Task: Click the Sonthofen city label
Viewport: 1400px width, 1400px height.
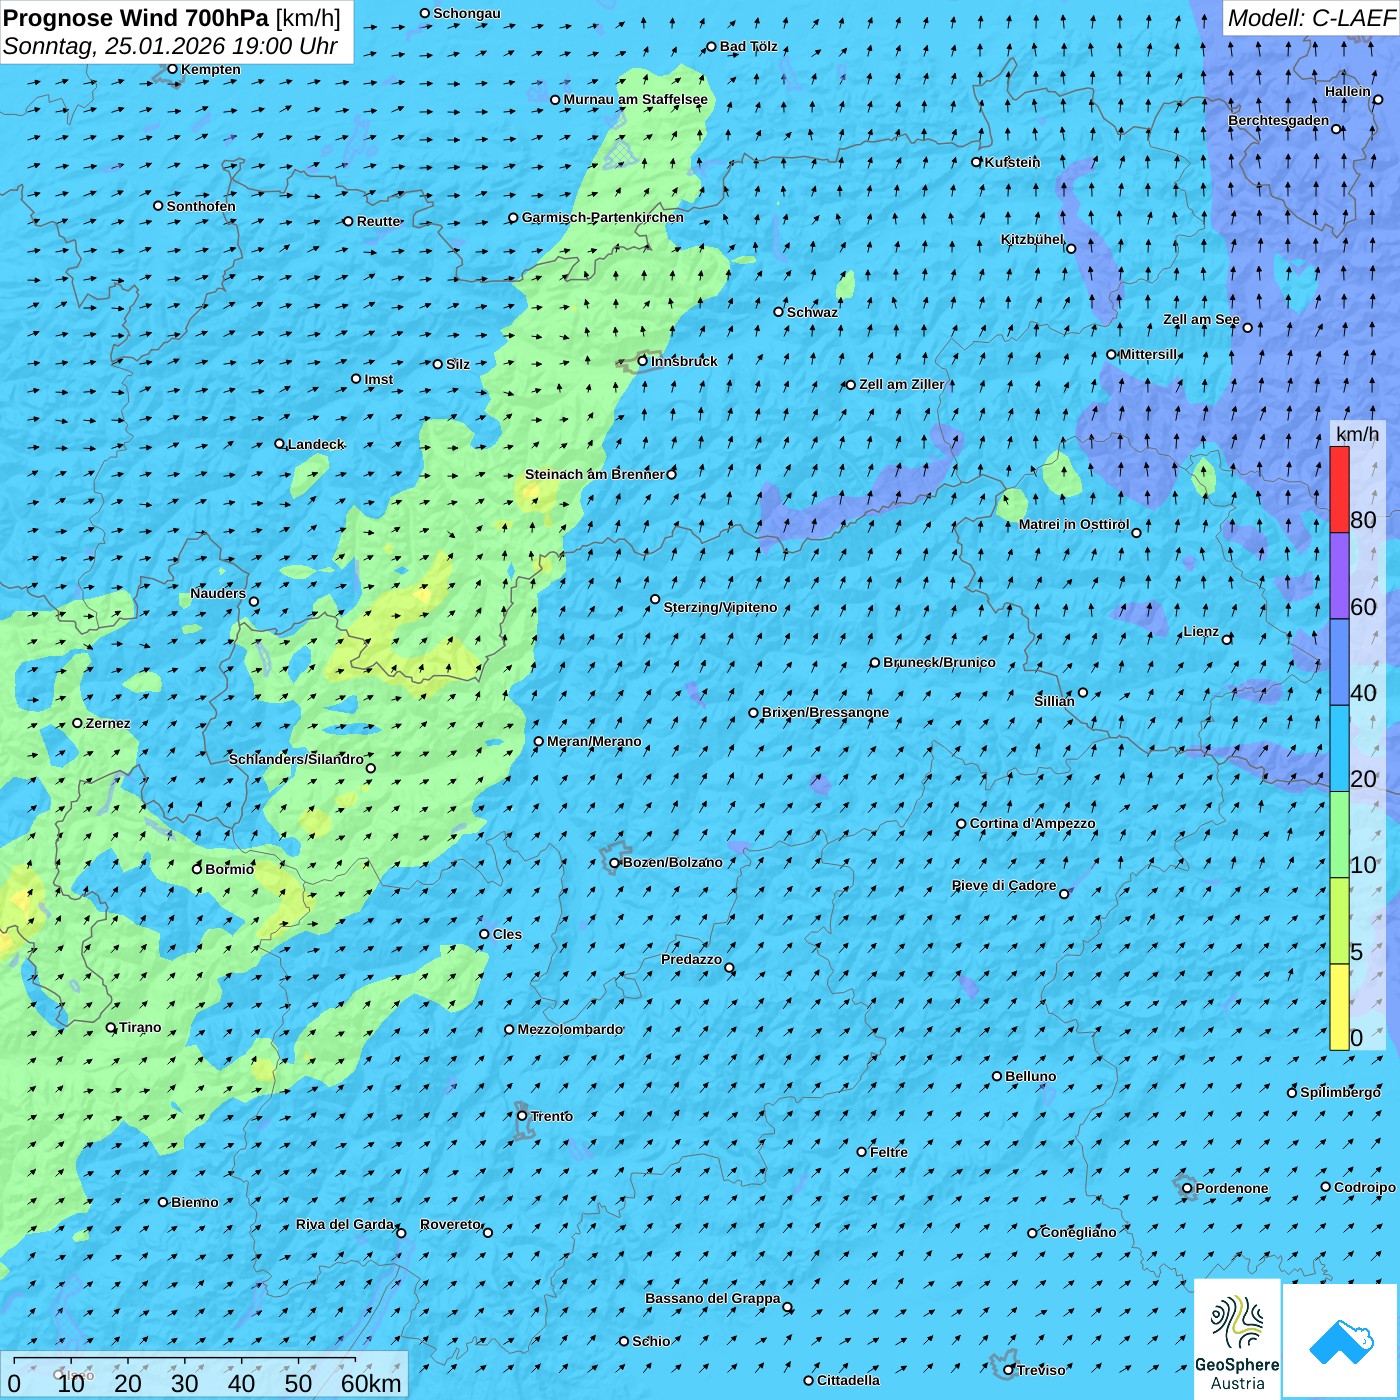Action: [x=201, y=206]
